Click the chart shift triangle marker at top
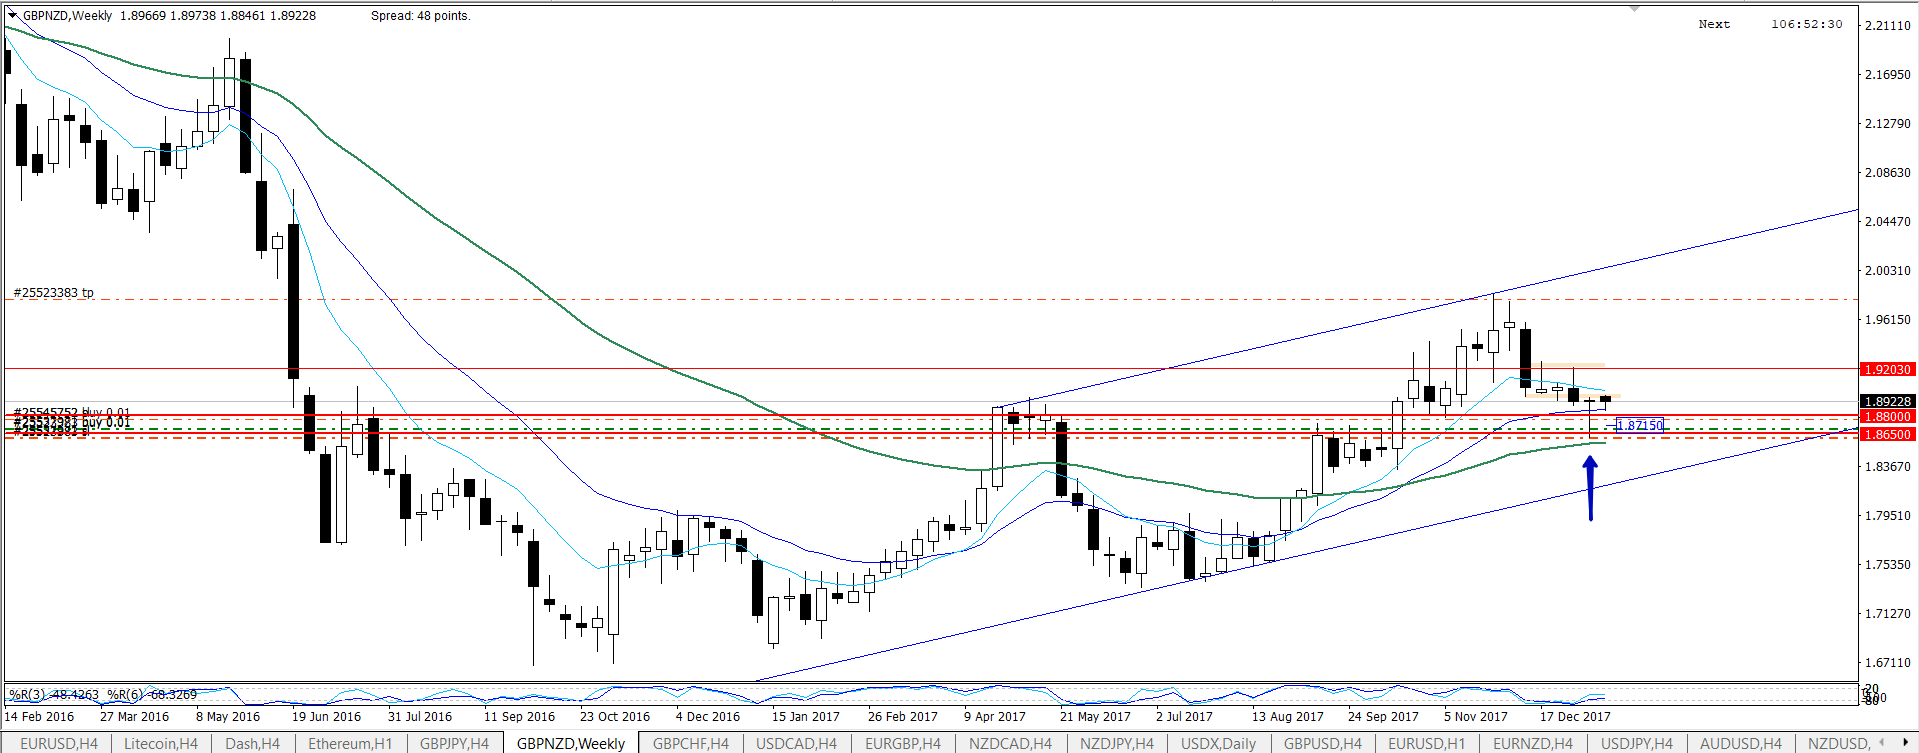 [1634, 8]
